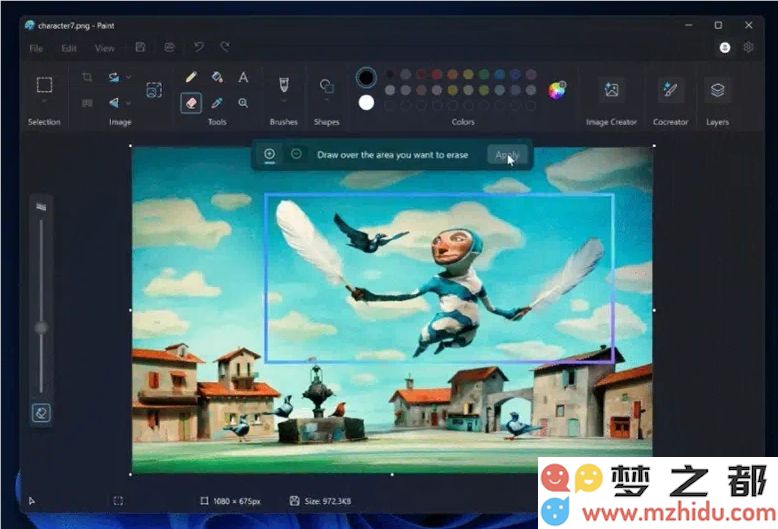The image size is (778, 529).
Task: Expand the Flip dropdown arrow
Action: pyautogui.click(x=129, y=103)
